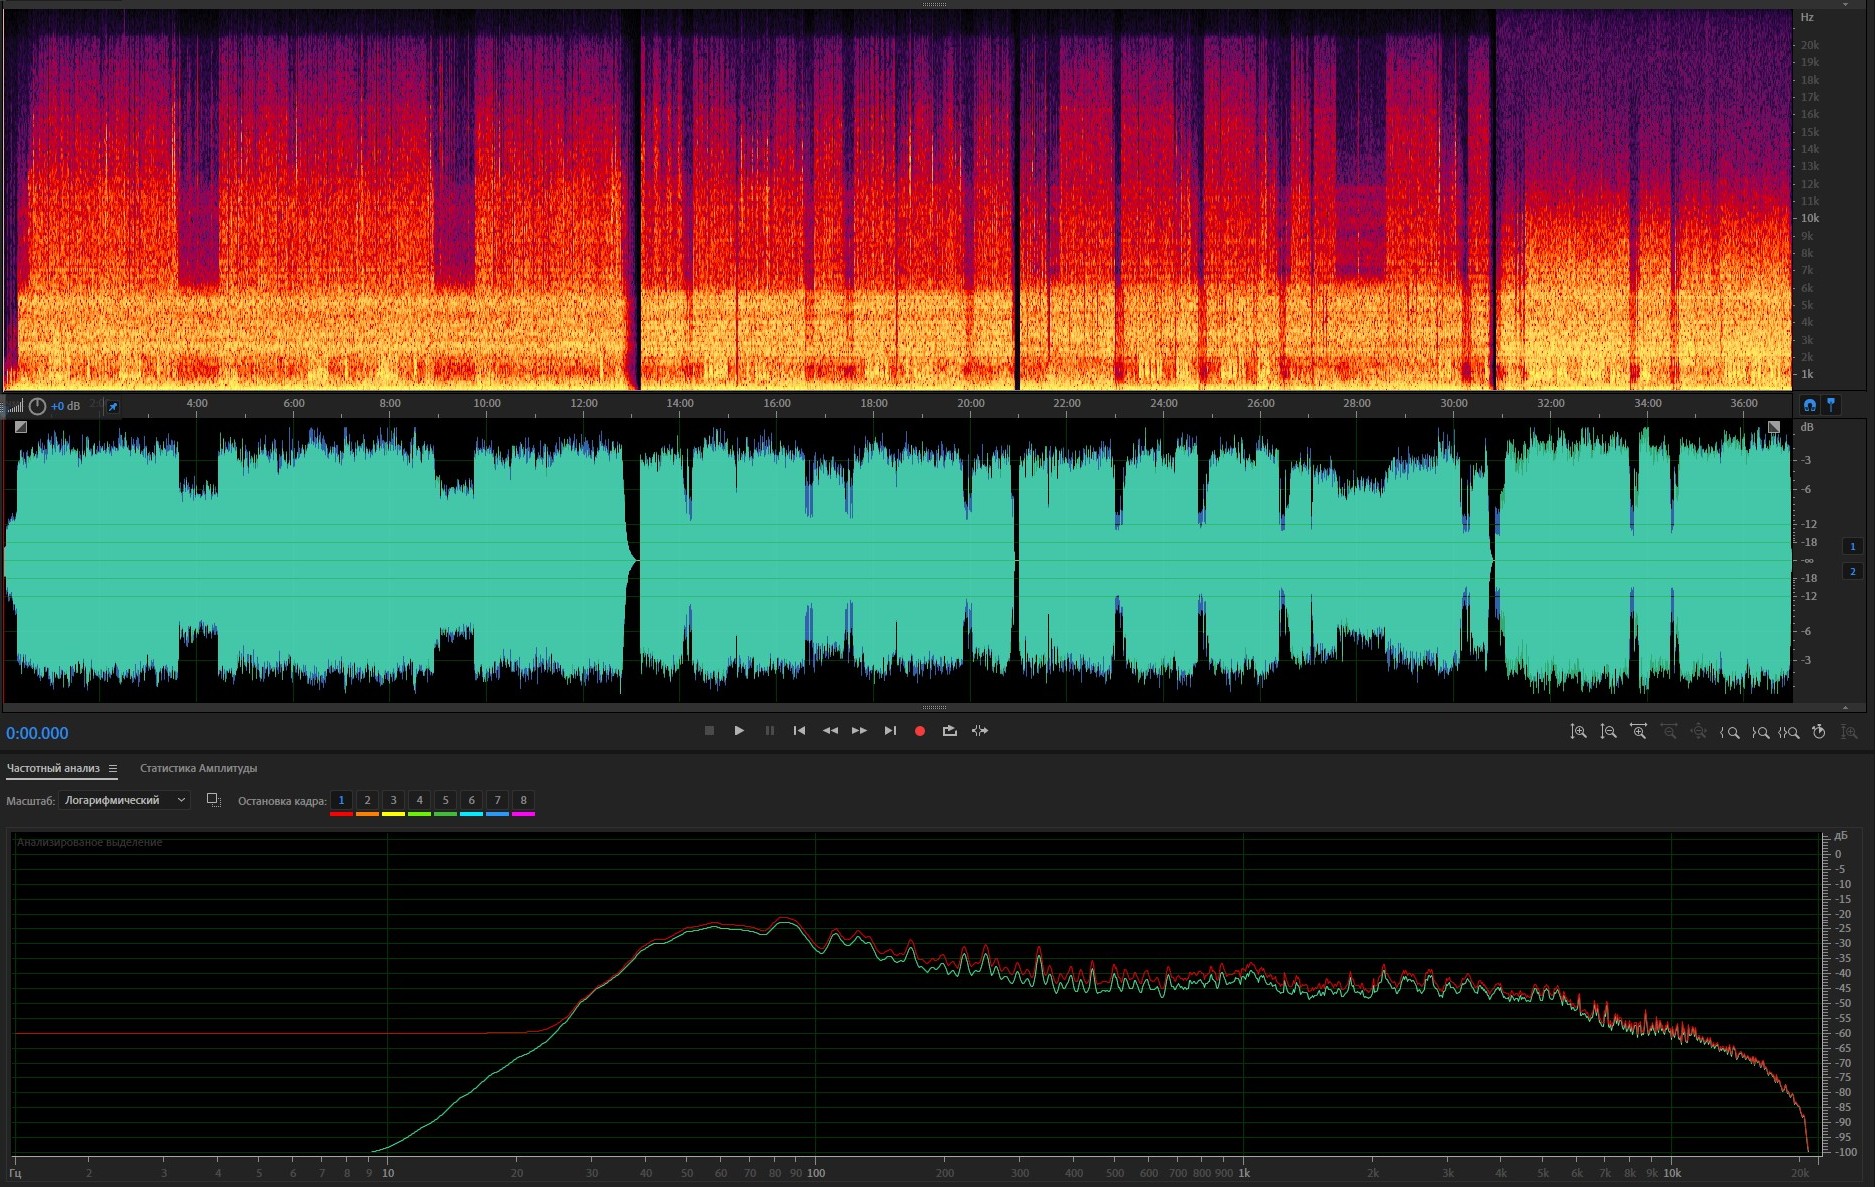Click the fade-in handle on waveform
1875x1187 pixels.
pyautogui.click(x=20, y=427)
